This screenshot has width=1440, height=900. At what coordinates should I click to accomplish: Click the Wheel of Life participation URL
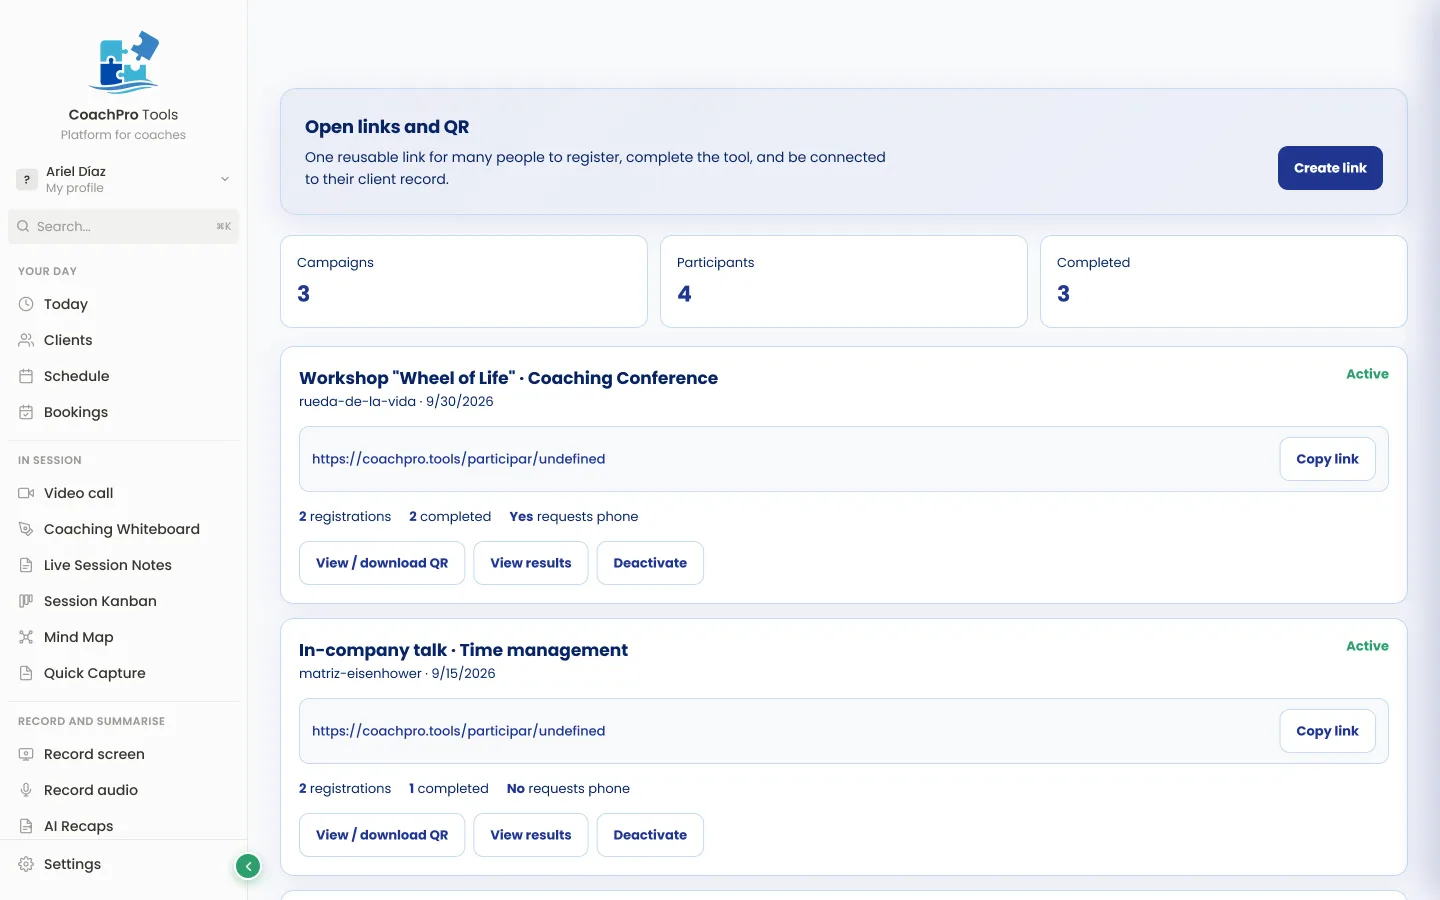[458, 459]
